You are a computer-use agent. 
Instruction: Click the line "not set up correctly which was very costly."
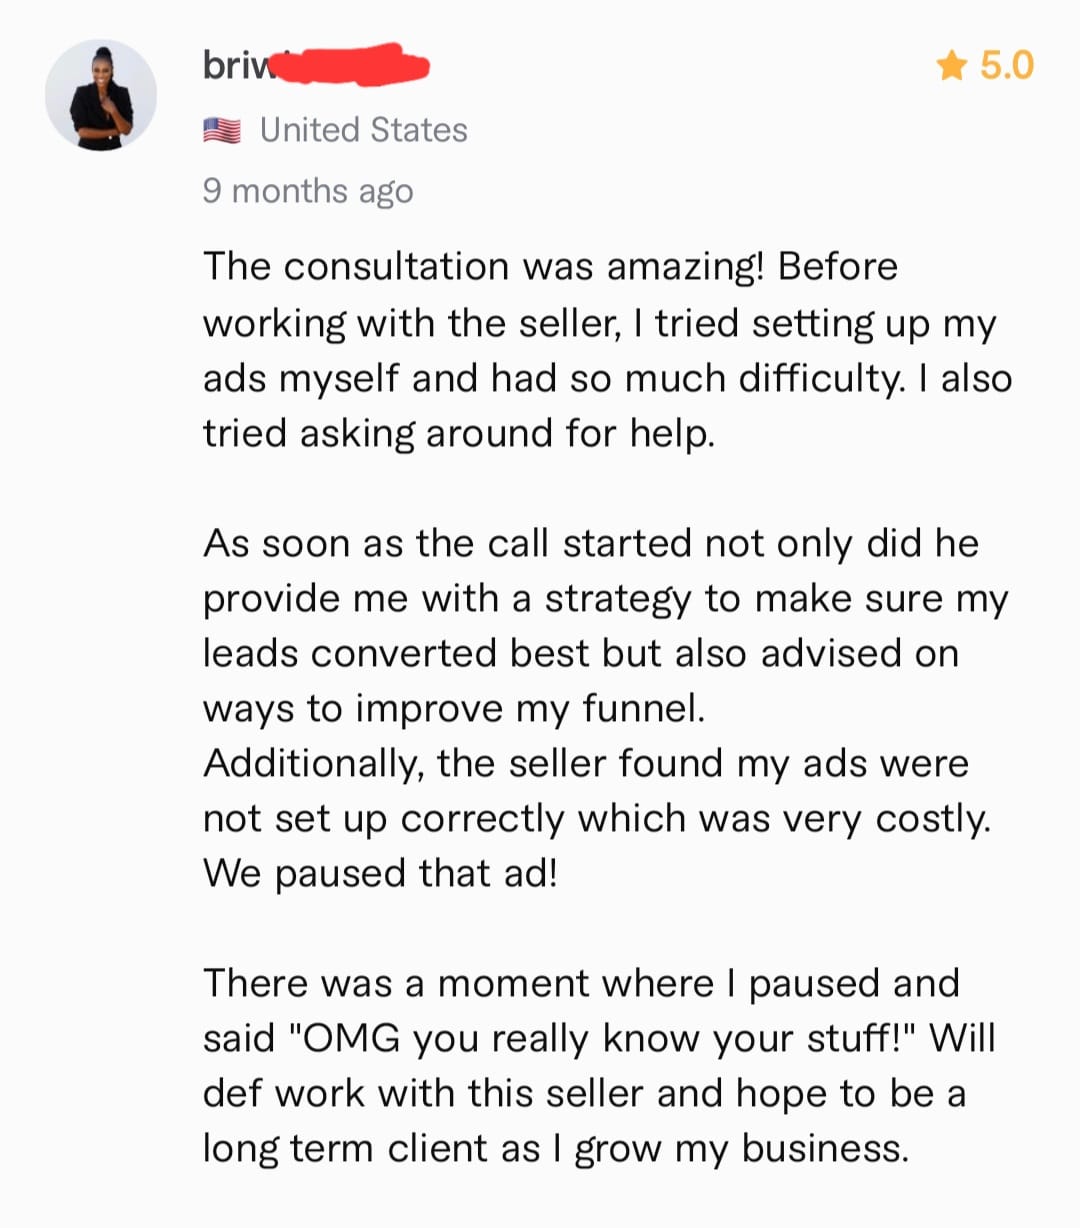(x=596, y=819)
